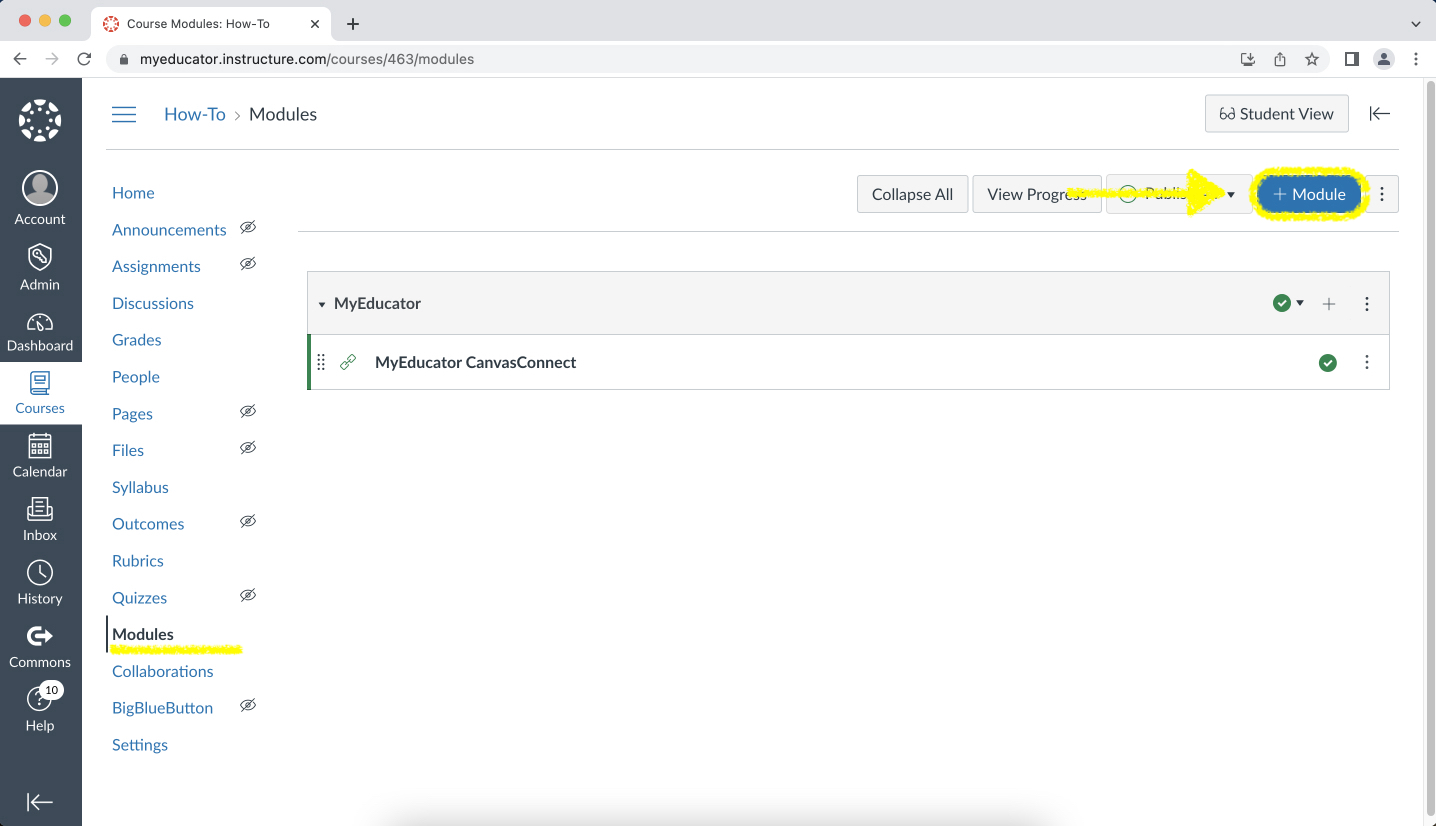Open the Account menu in global navigation
The width and height of the screenshot is (1436, 826).
(x=40, y=198)
